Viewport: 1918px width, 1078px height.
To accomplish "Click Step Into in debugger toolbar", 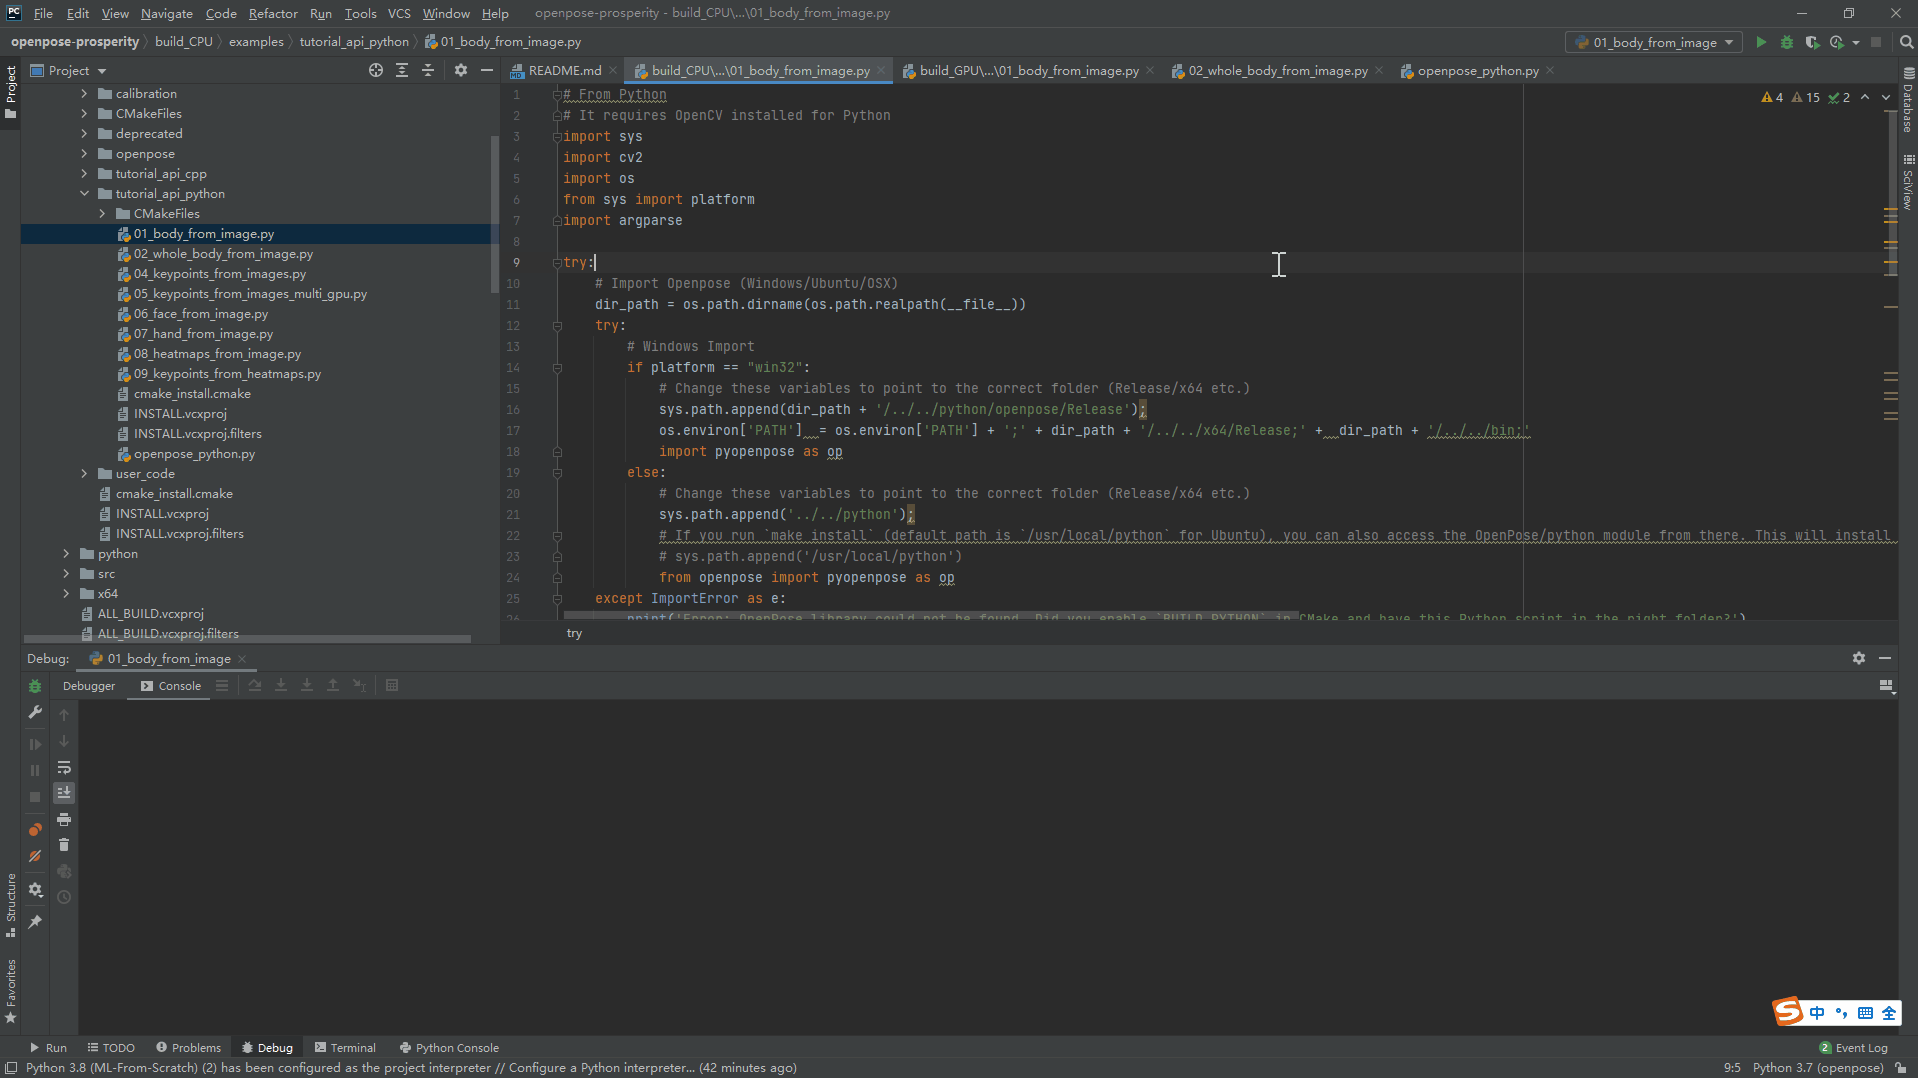I will pos(281,685).
